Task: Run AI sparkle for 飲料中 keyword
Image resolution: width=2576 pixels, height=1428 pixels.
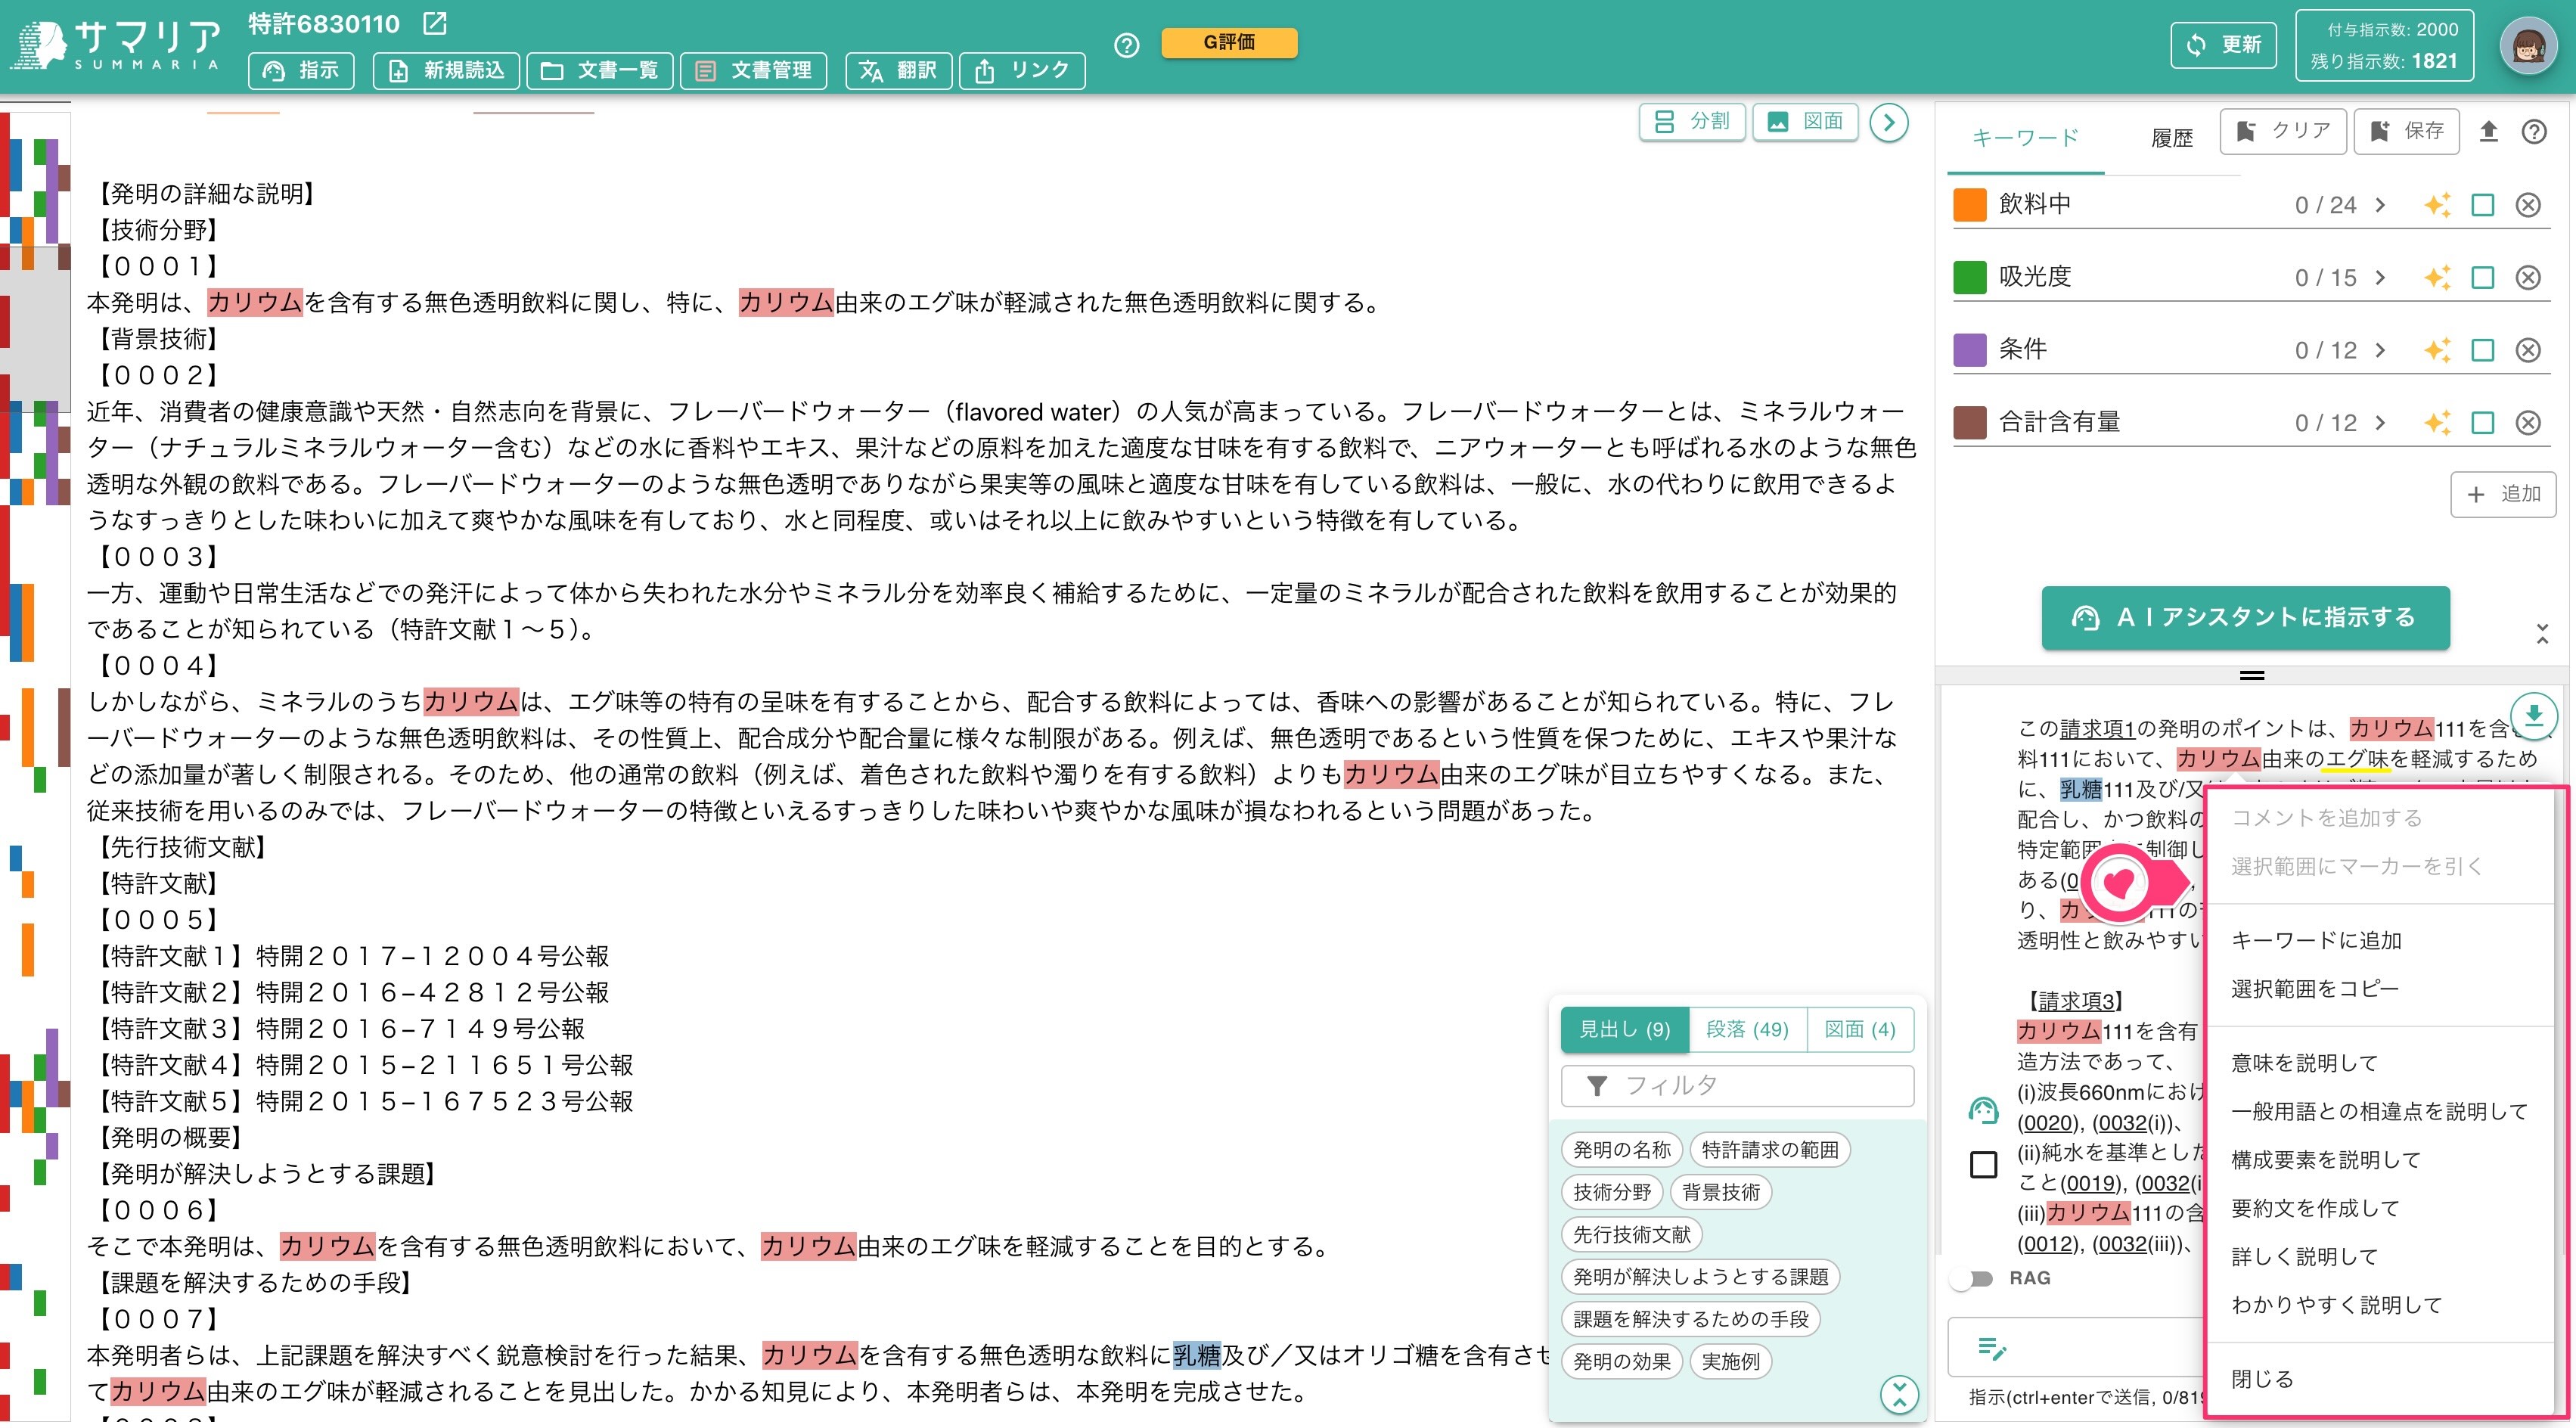Action: tap(2437, 205)
